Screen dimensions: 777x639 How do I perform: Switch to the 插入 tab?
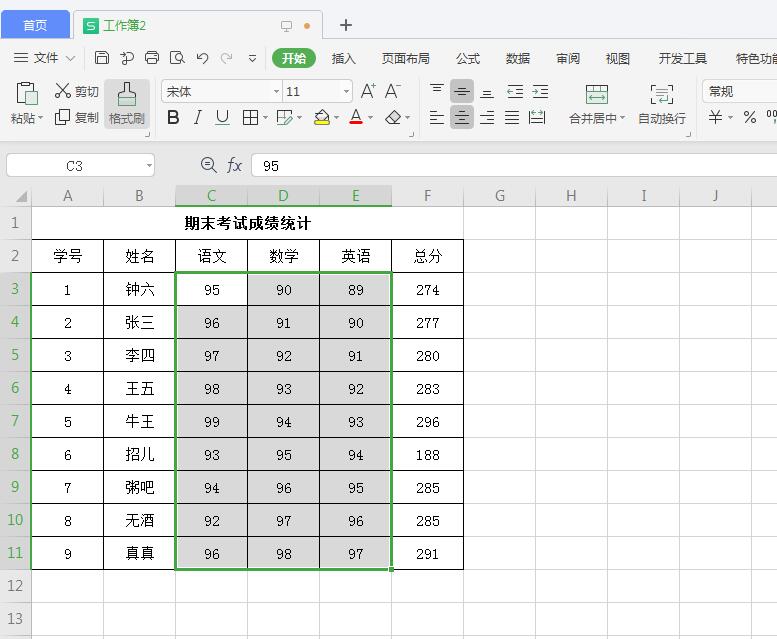pyautogui.click(x=343, y=58)
